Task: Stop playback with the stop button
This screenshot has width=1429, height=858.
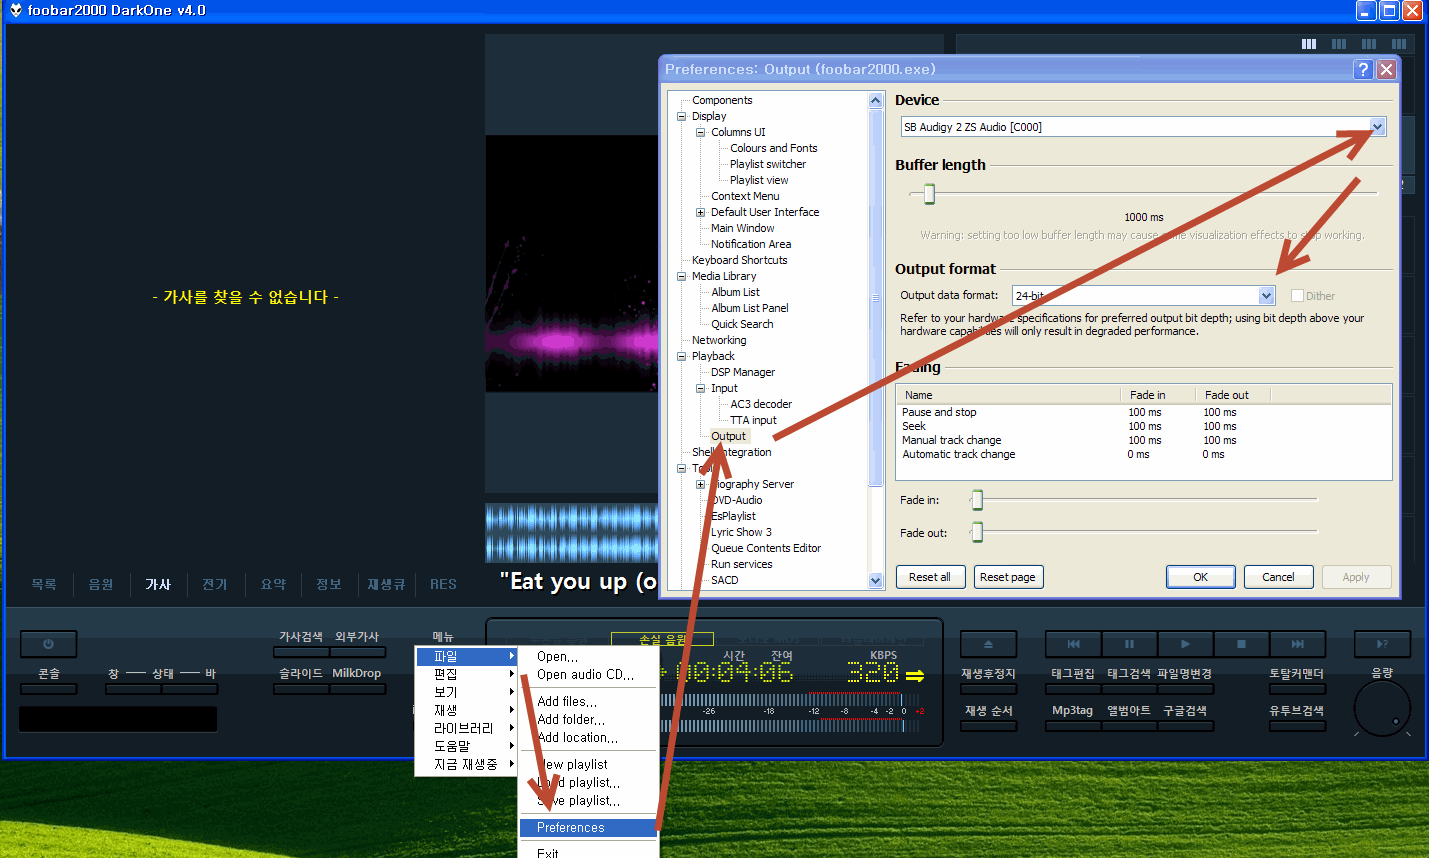Action: [1241, 644]
